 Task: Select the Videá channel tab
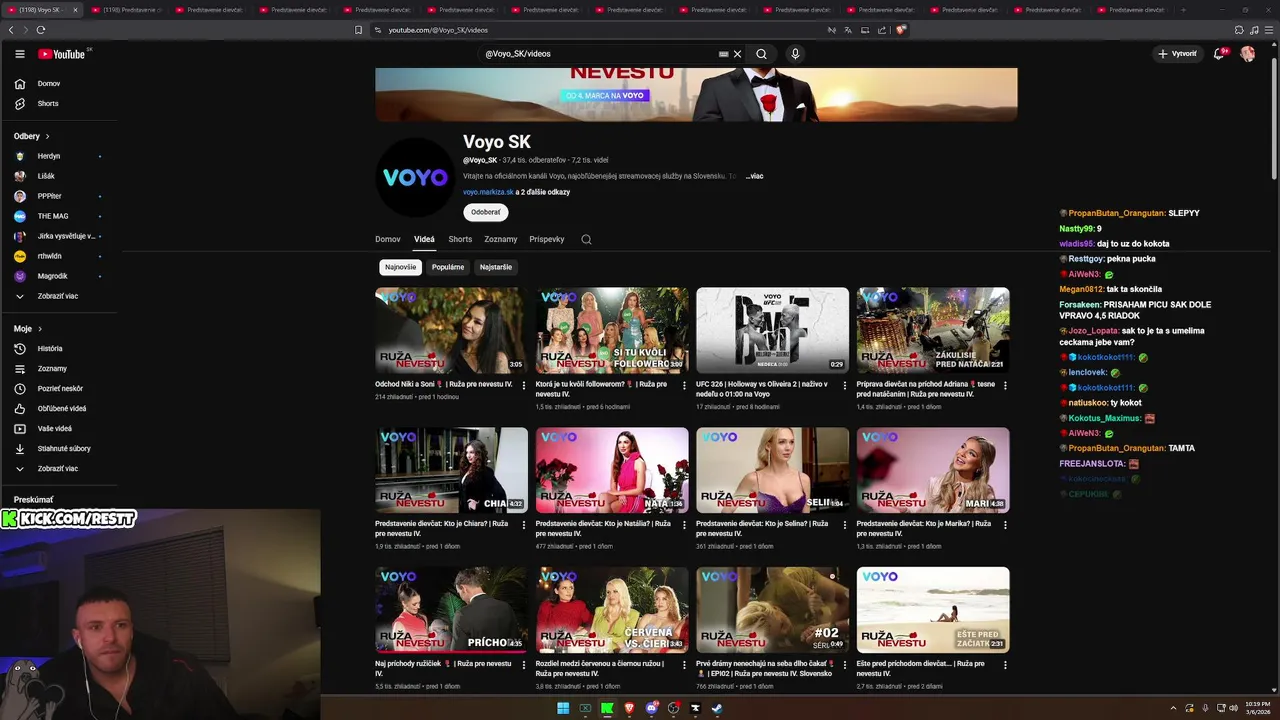coord(424,239)
